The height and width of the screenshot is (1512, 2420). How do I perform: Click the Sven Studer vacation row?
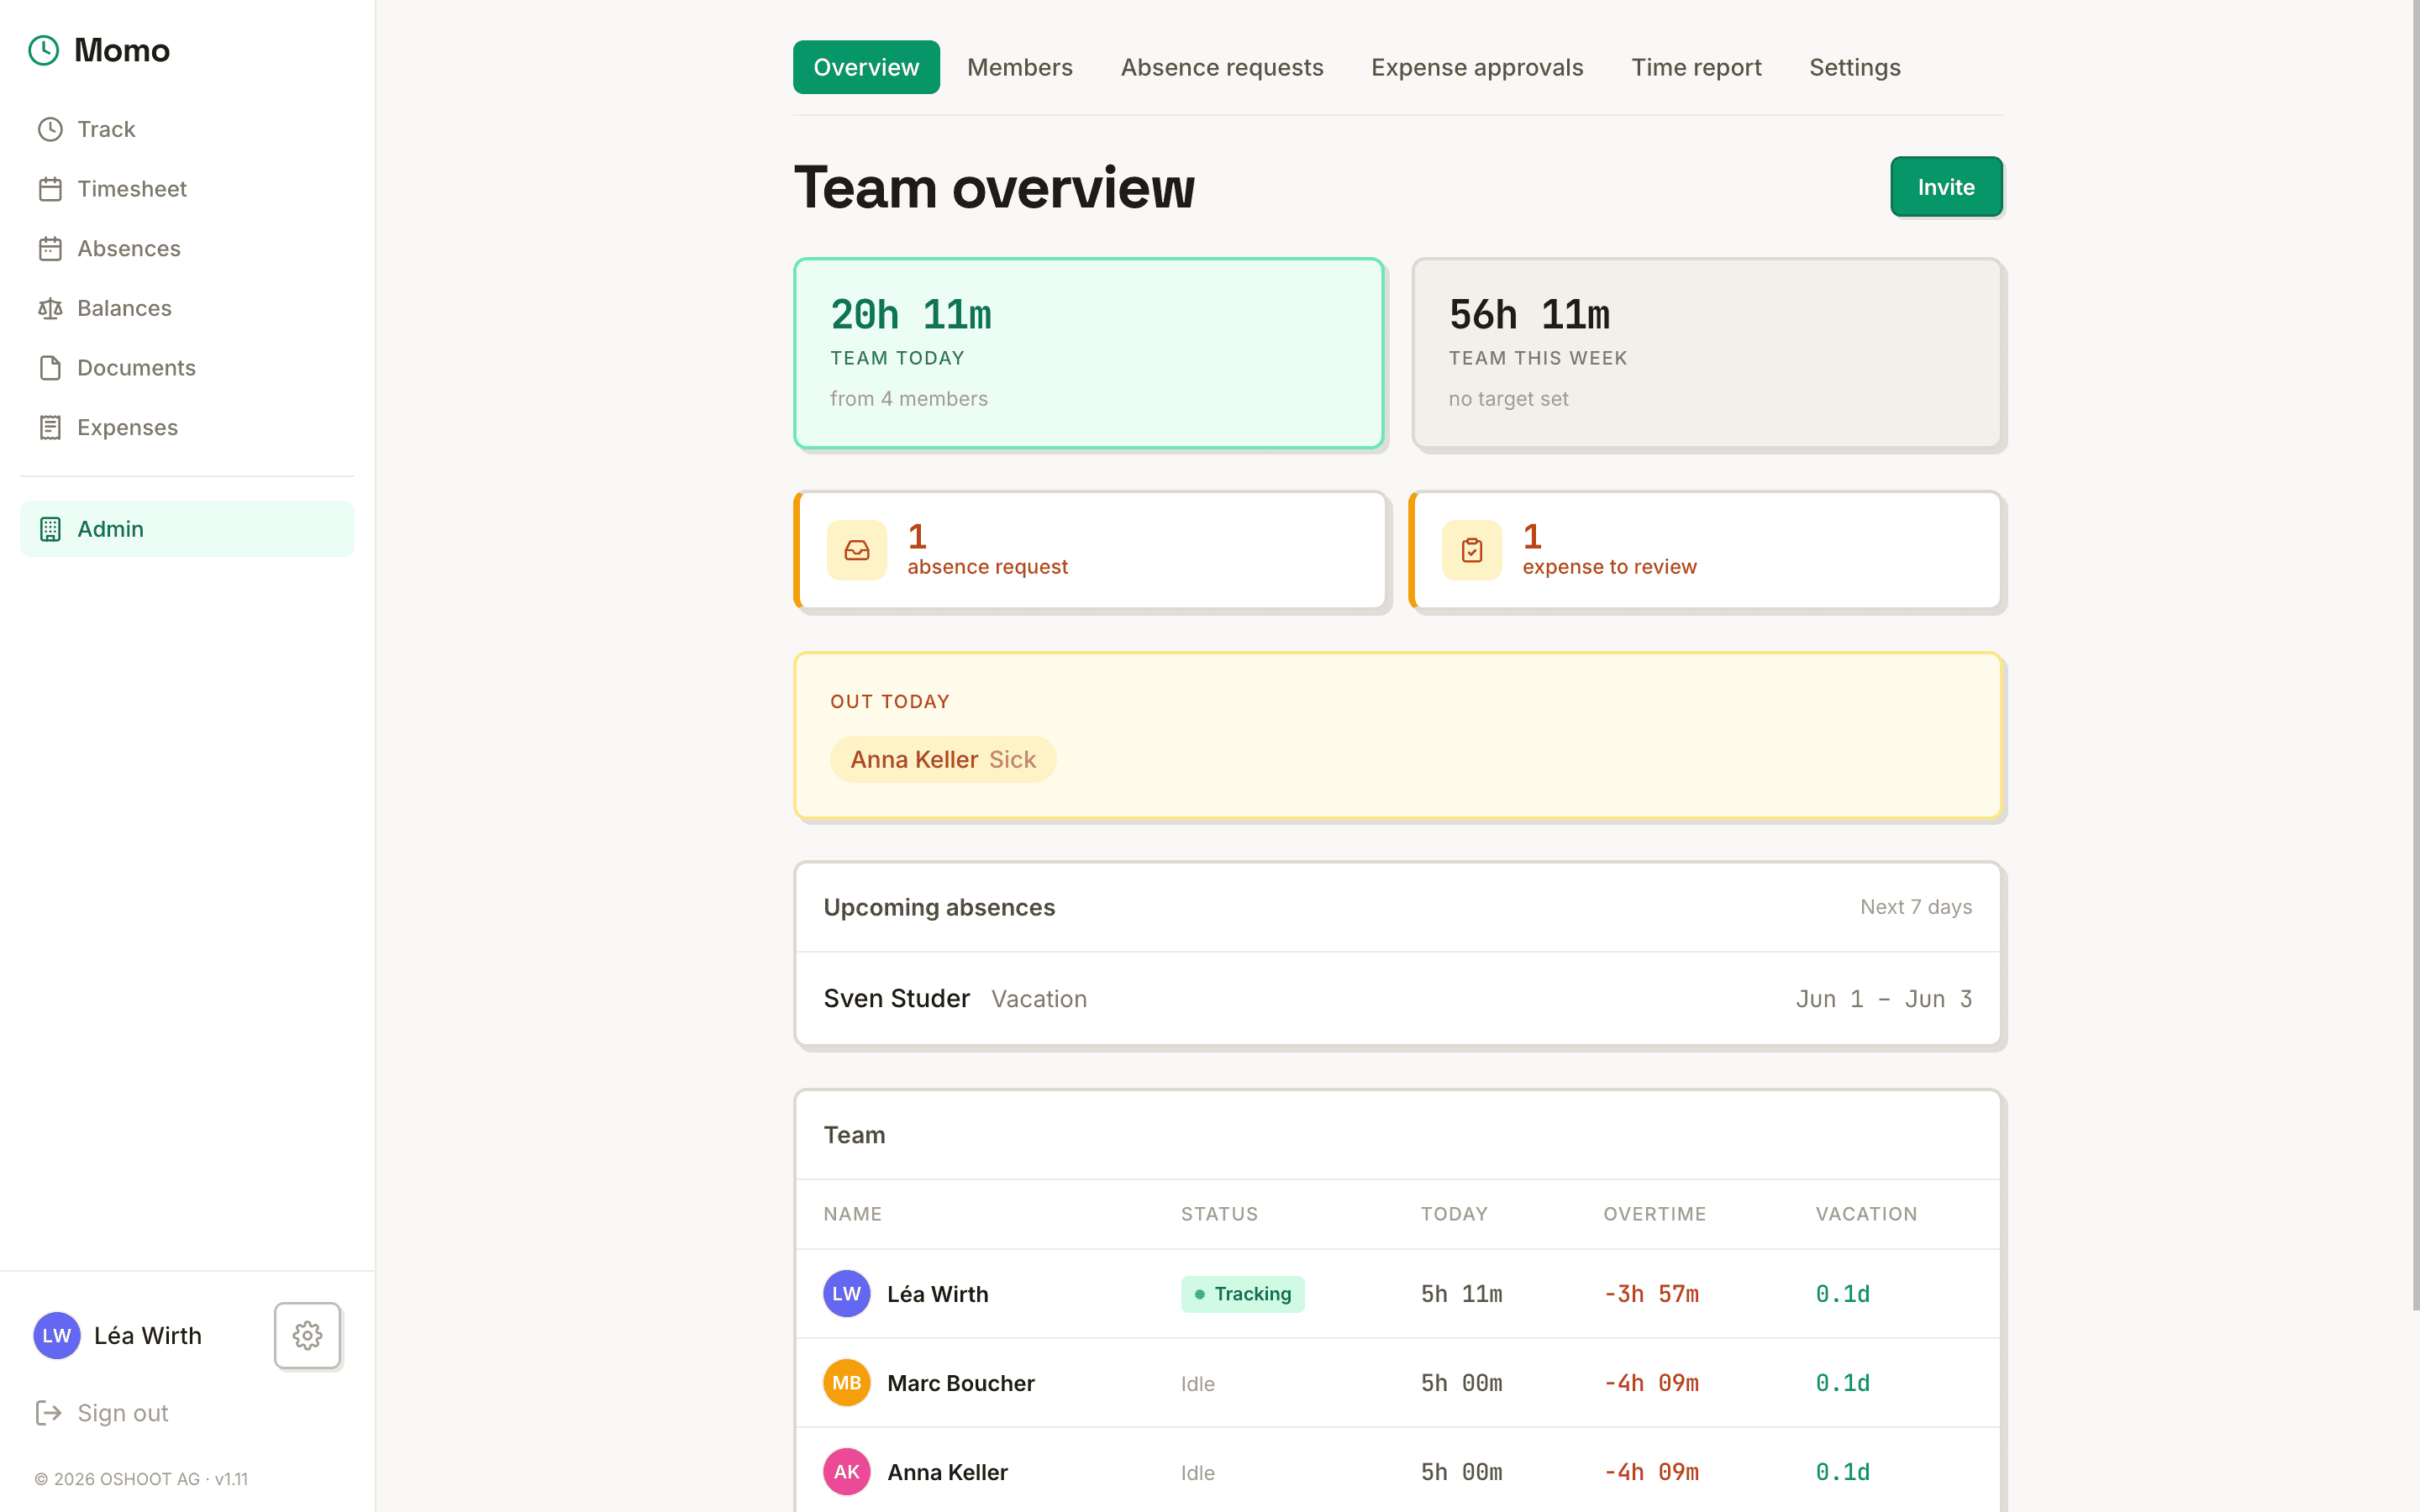click(x=1398, y=999)
